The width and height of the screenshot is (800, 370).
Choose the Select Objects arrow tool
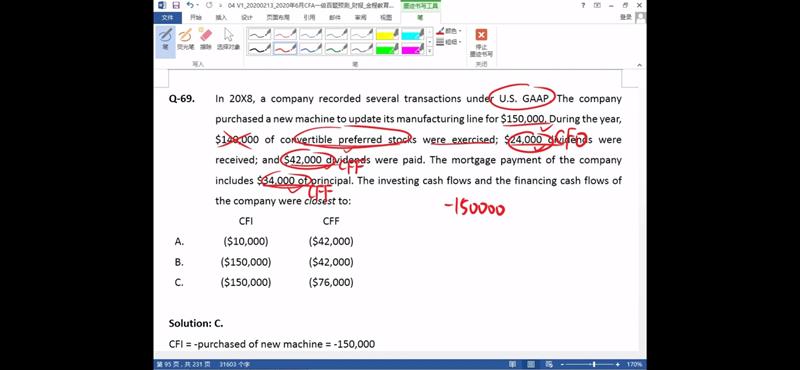click(228, 40)
